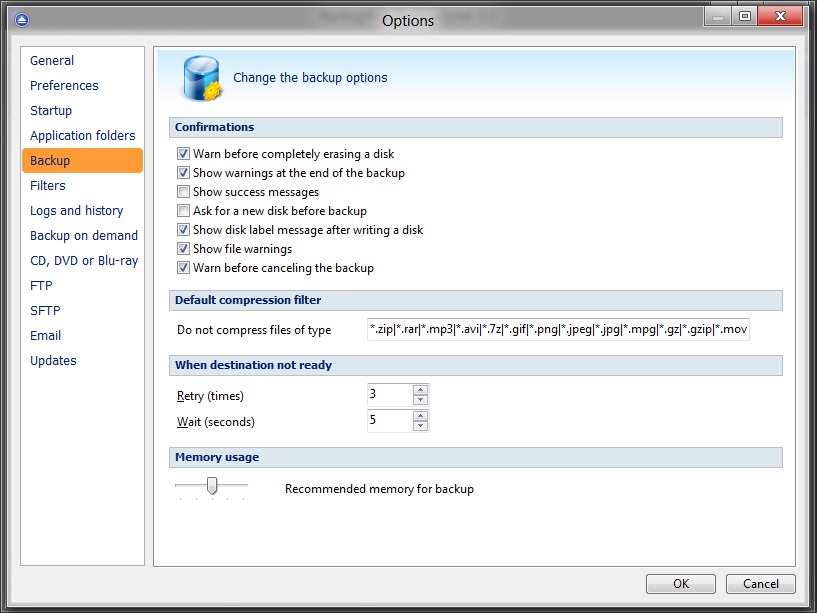Enable Show success messages checkbox
This screenshot has width=817, height=613.
click(x=183, y=192)
